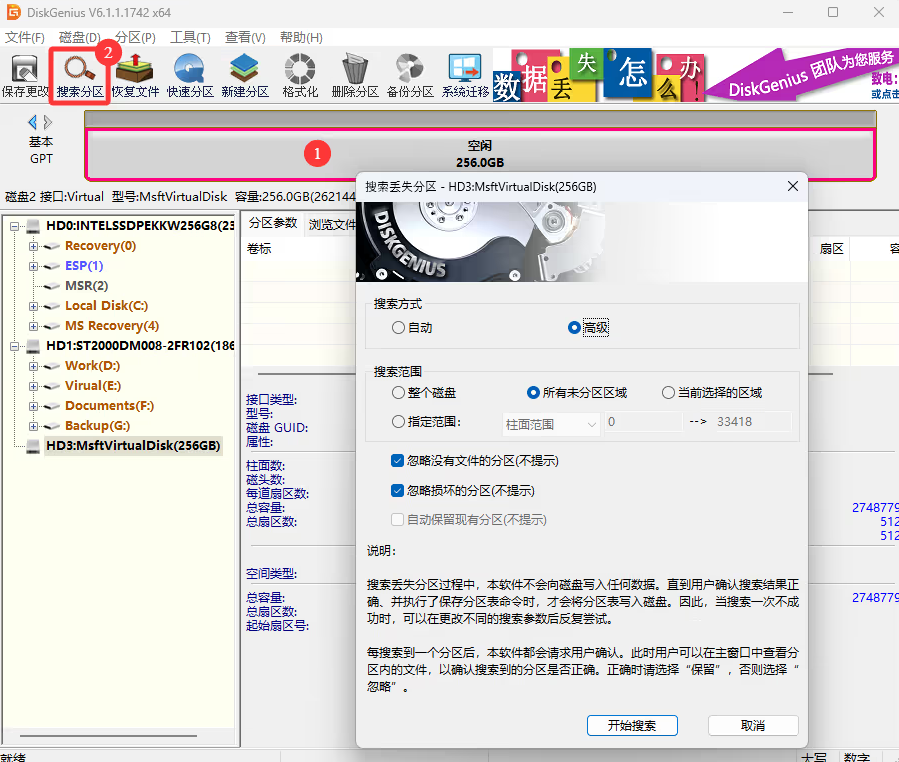Open the 帮助(H) menu

coord(301,37)
